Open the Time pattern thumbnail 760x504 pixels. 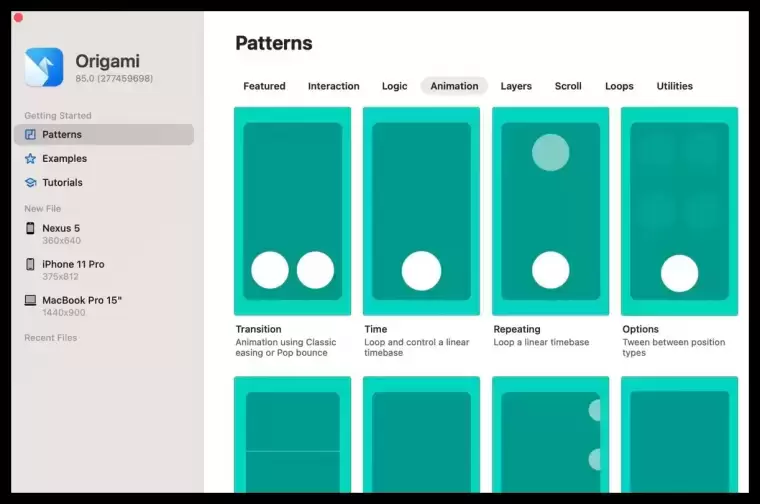(421, 211)
